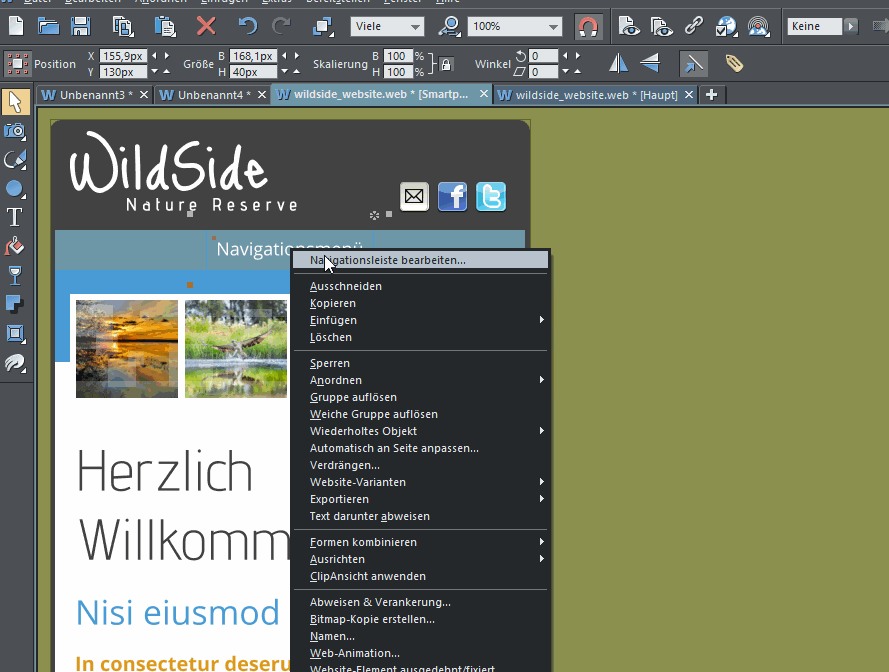This screenshot has height=672, width=889.
Task: Close the Unbenannt4 tab
Action: click(262, 95)
